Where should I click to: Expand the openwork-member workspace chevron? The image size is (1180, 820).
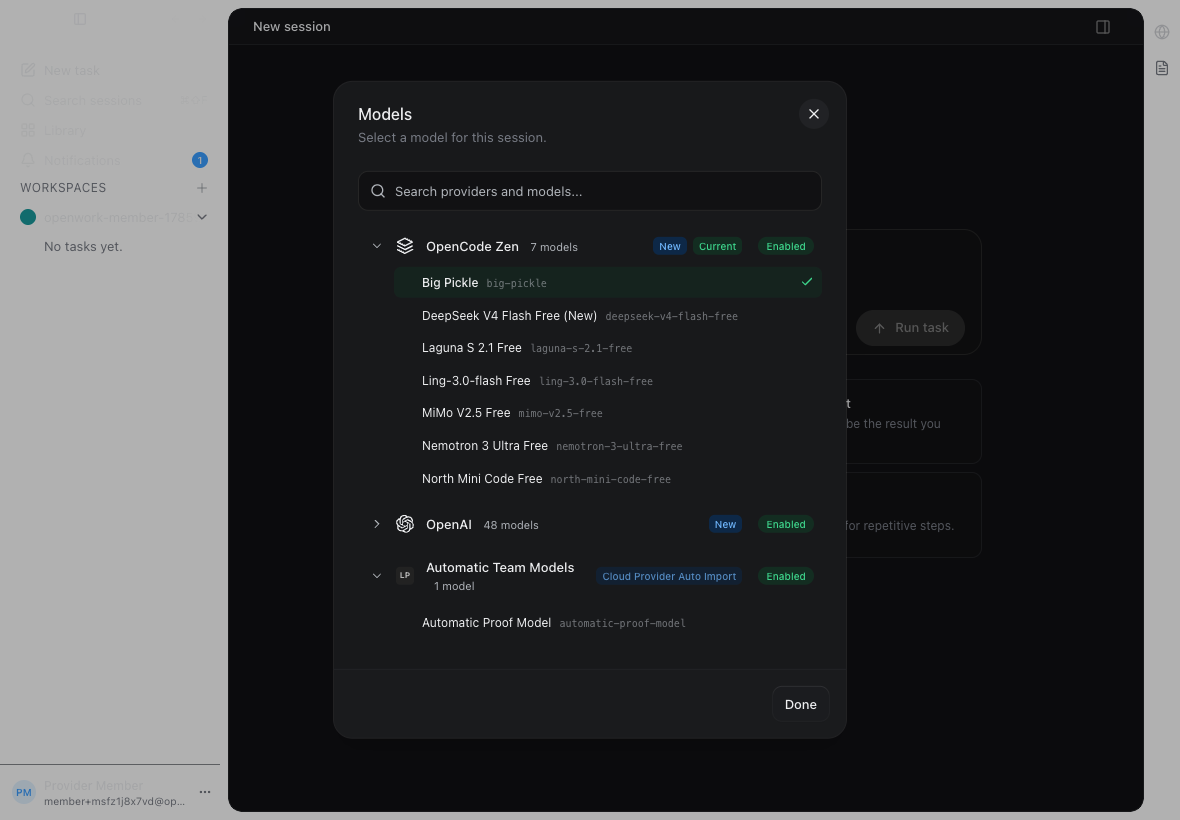tap(202, 217)
